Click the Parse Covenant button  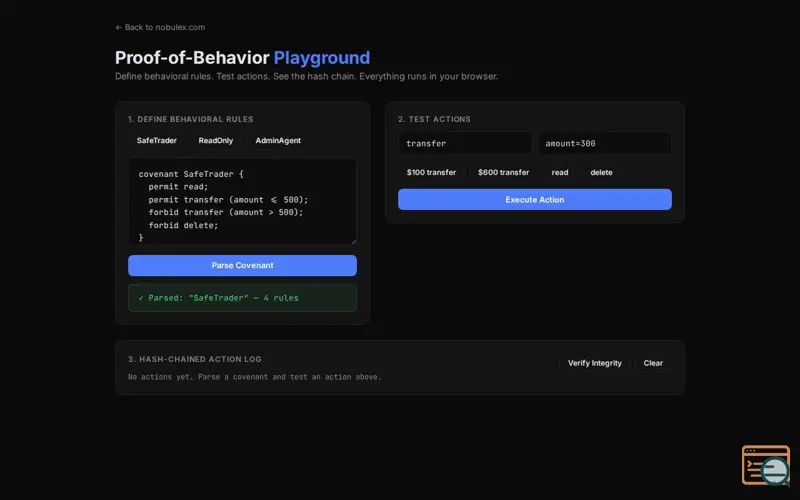(x=242, y=265)
